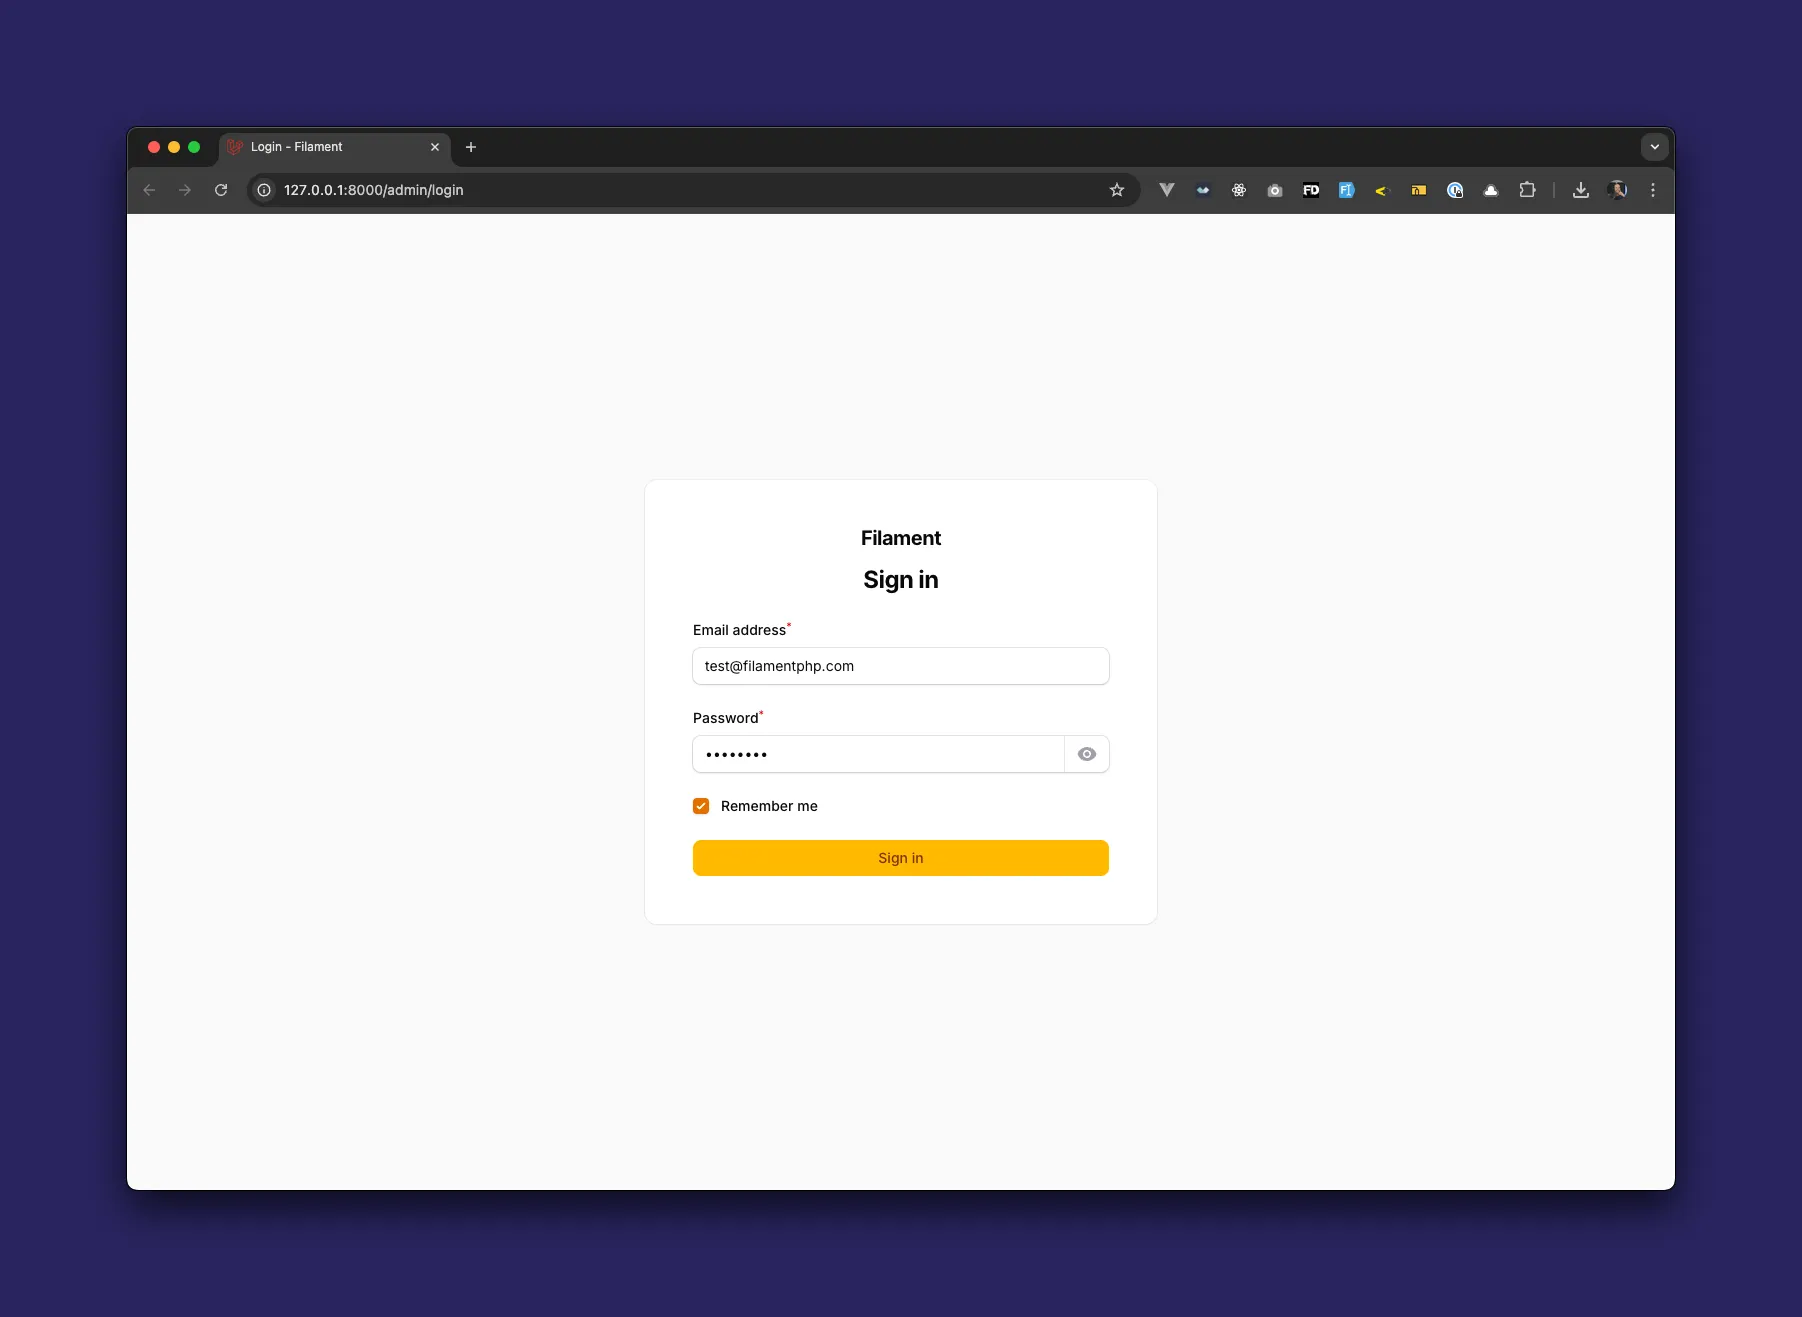Screen dimensions: 1802x1317
Task: Open the FD extension
Action: point(1310,190)
